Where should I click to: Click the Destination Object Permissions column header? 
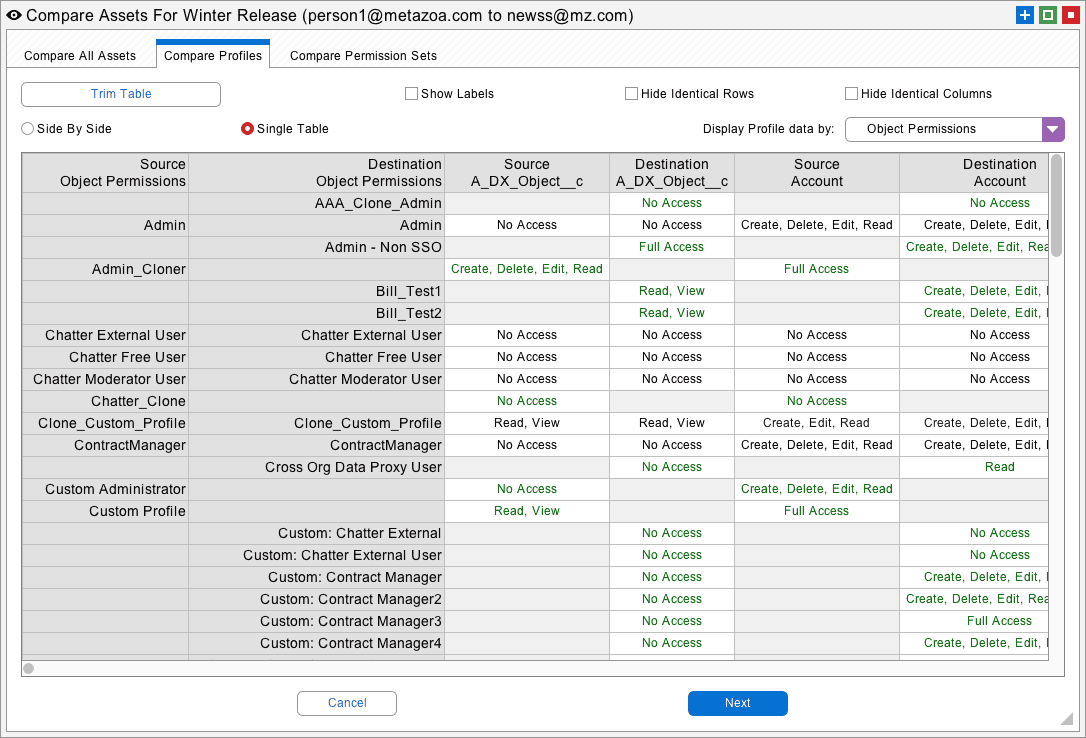click(317, 172)
